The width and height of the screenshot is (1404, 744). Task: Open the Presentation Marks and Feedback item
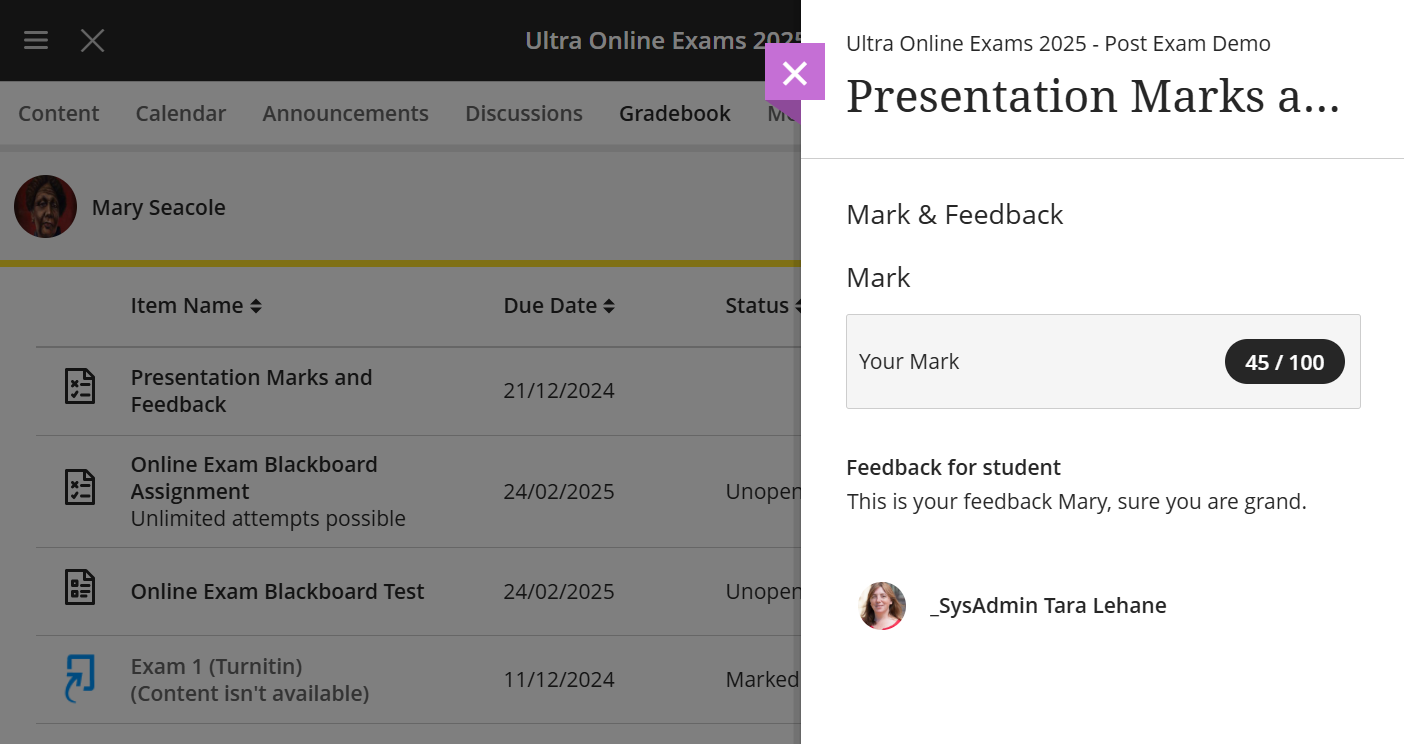pos(251,390)
